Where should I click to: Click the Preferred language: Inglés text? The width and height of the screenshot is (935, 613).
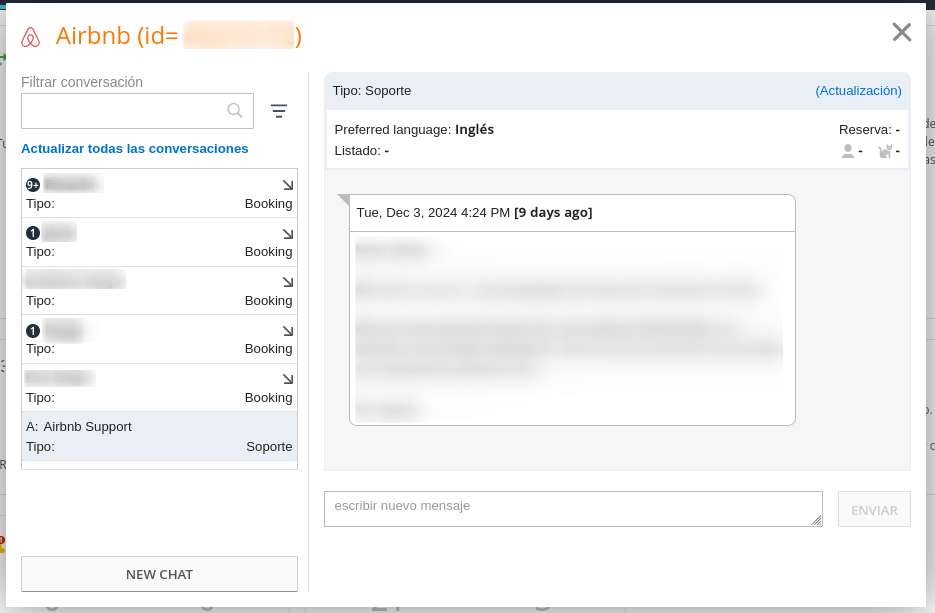[x=414, y=130]
